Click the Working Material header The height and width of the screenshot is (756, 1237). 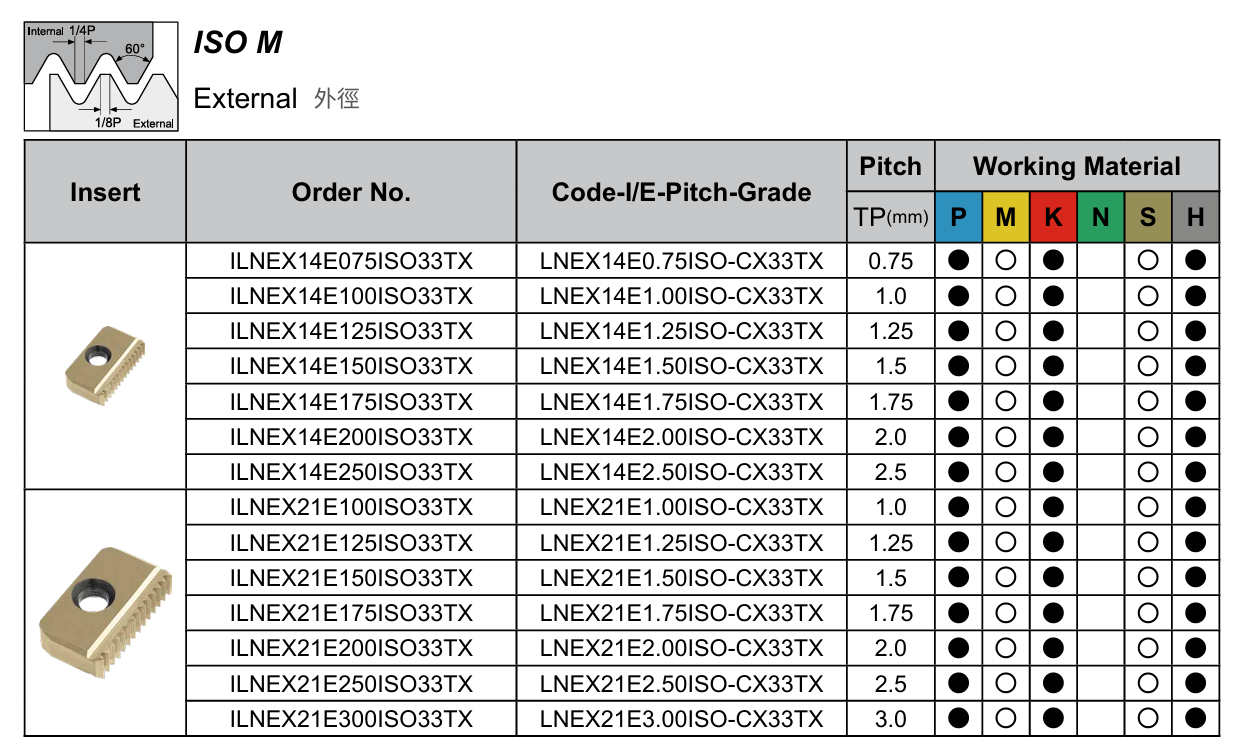click(x=1077, y=167)
